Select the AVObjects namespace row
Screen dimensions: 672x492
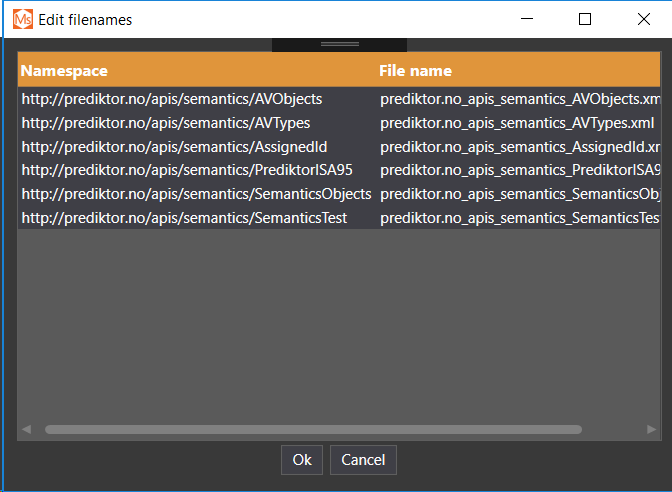click(172, 99)
